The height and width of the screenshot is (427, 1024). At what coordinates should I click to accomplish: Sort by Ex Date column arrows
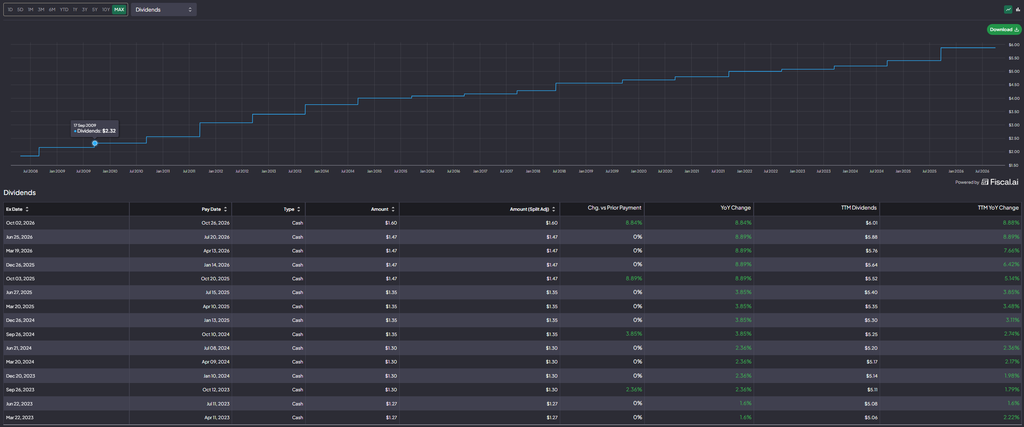pos(27,209)
